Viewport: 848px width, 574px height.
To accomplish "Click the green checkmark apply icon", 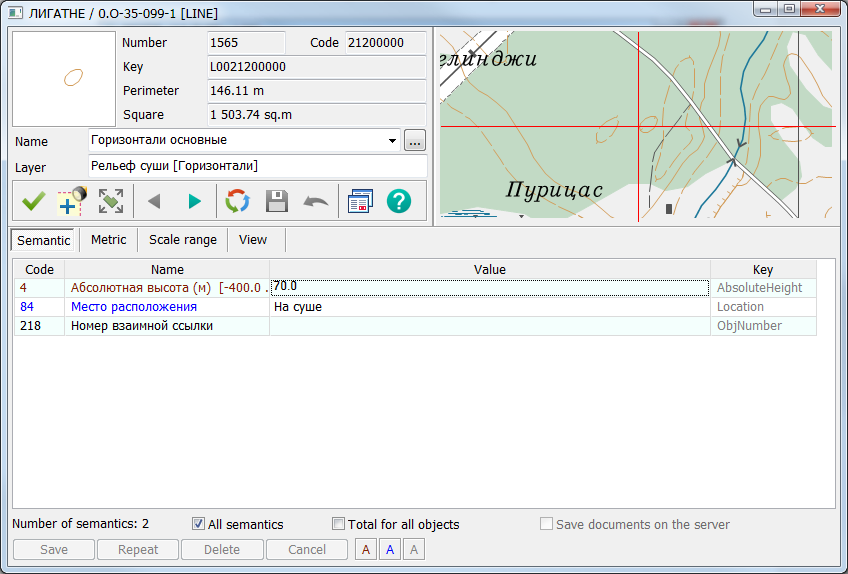I will pyautogui.click(x=33, y=201).
